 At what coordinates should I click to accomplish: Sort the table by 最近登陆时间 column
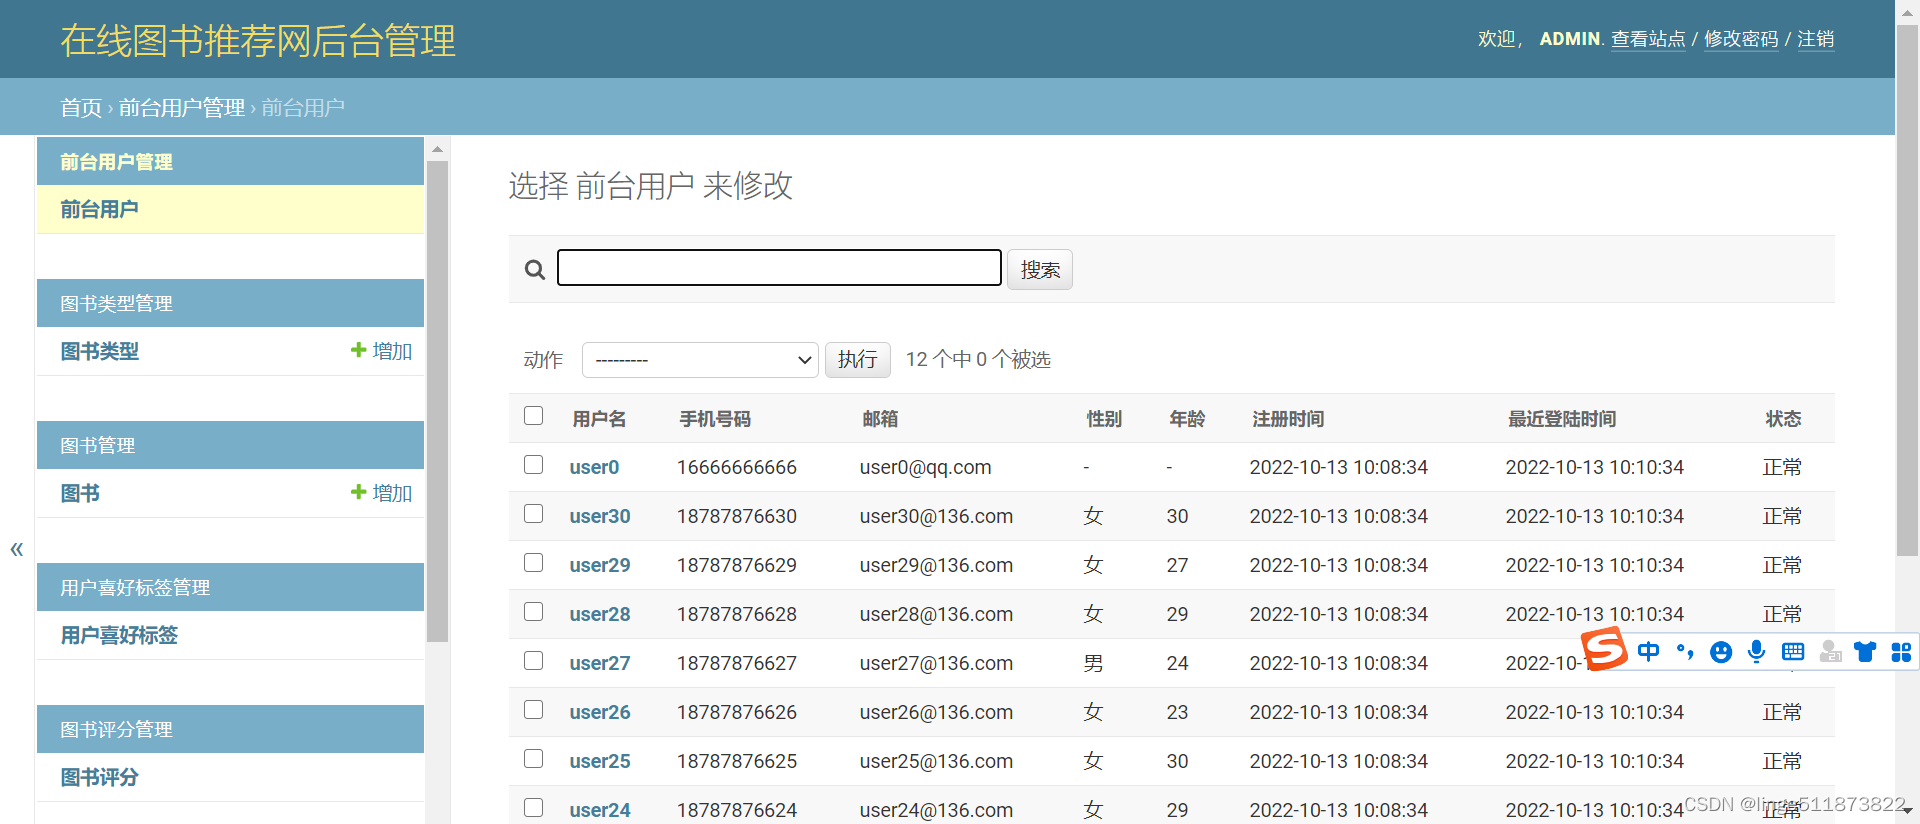tap(1562, 419)
